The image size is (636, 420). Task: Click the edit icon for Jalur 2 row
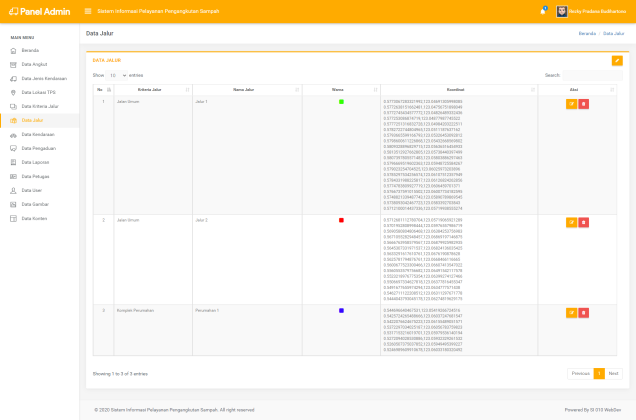coord(571,221)
